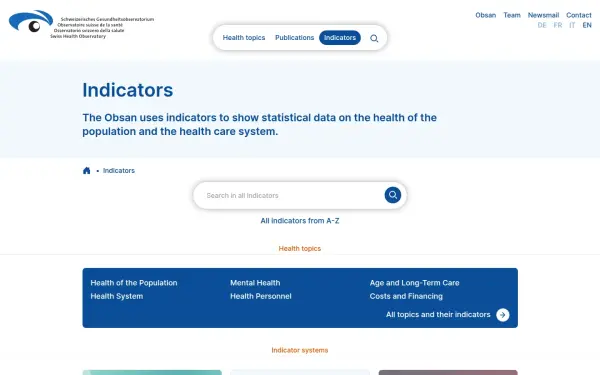Screen dimensions: 600x375
Task: Open the Newsmail link
Action: (x=543, y=15)
